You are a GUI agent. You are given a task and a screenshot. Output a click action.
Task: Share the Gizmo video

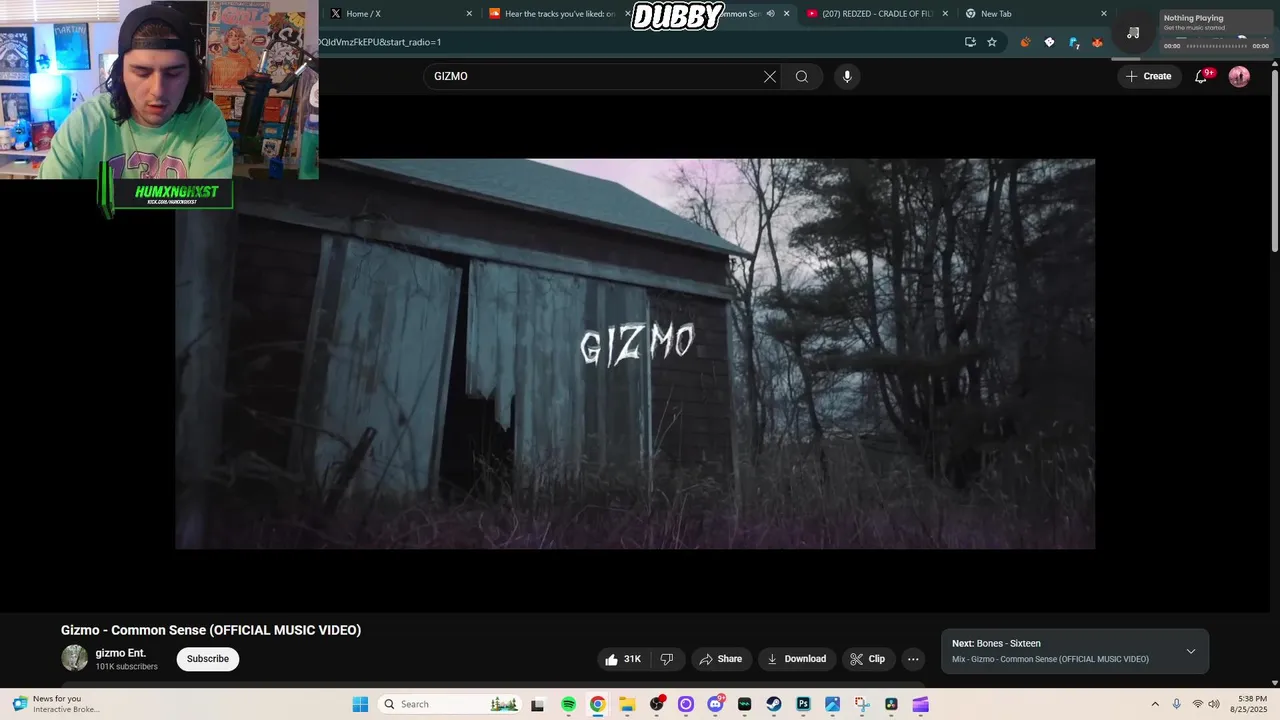tap(721, 659)
